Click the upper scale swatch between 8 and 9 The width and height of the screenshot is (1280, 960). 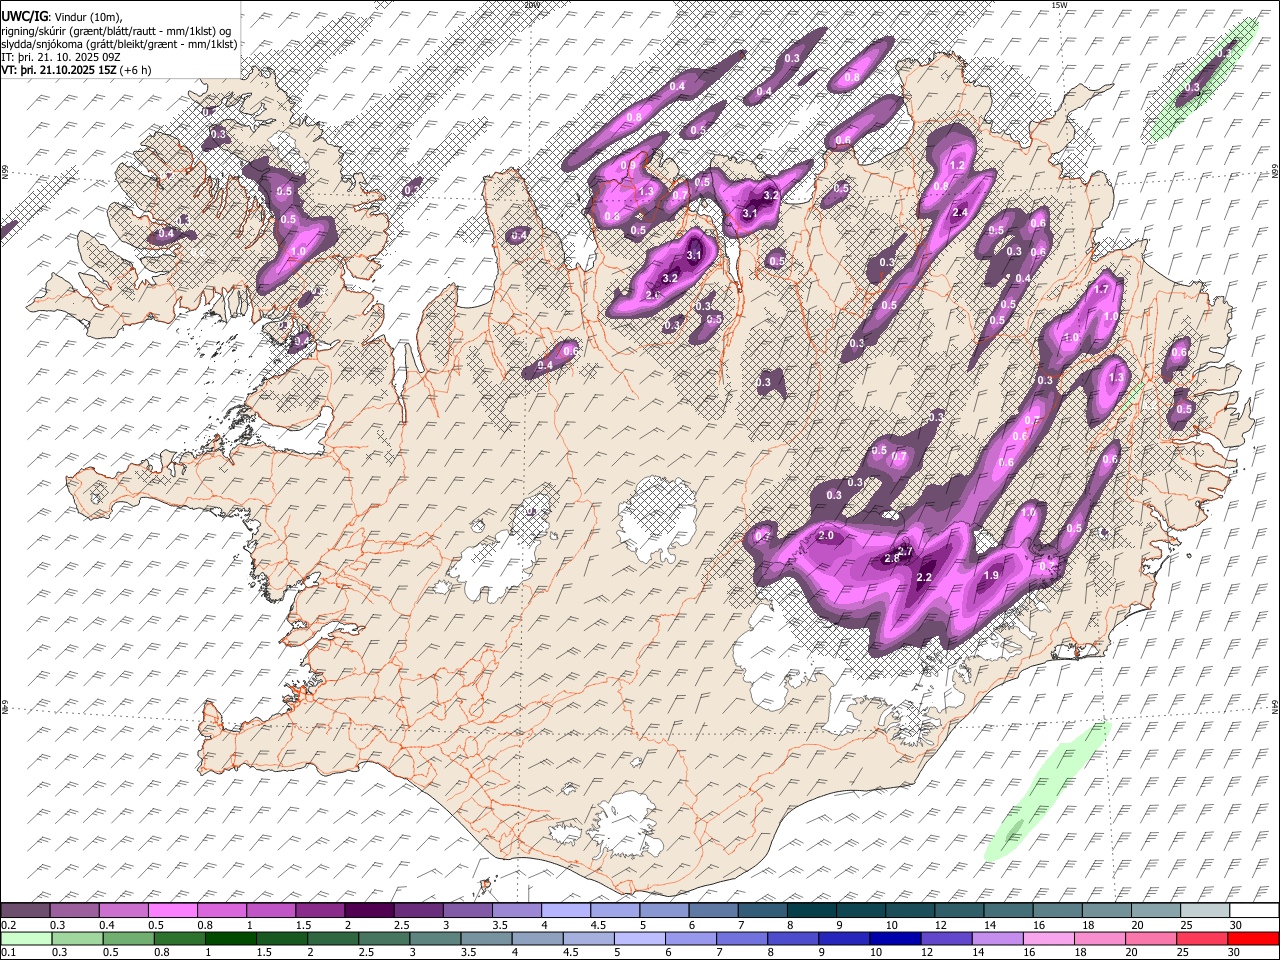[811, 910]
